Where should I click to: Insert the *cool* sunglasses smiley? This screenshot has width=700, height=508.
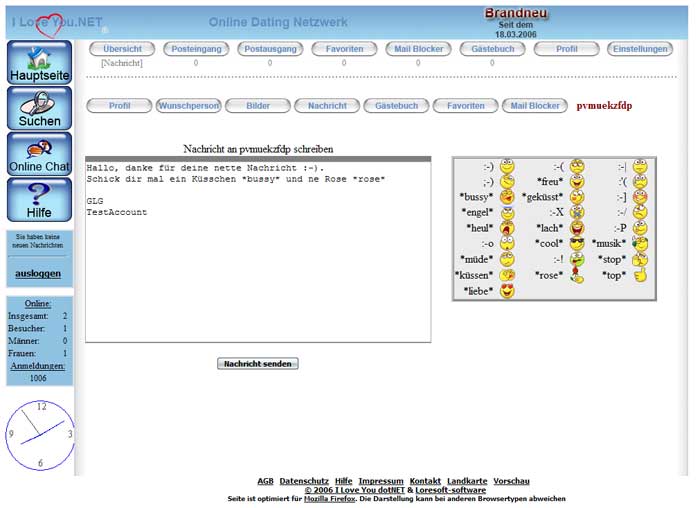coord(577,243)
